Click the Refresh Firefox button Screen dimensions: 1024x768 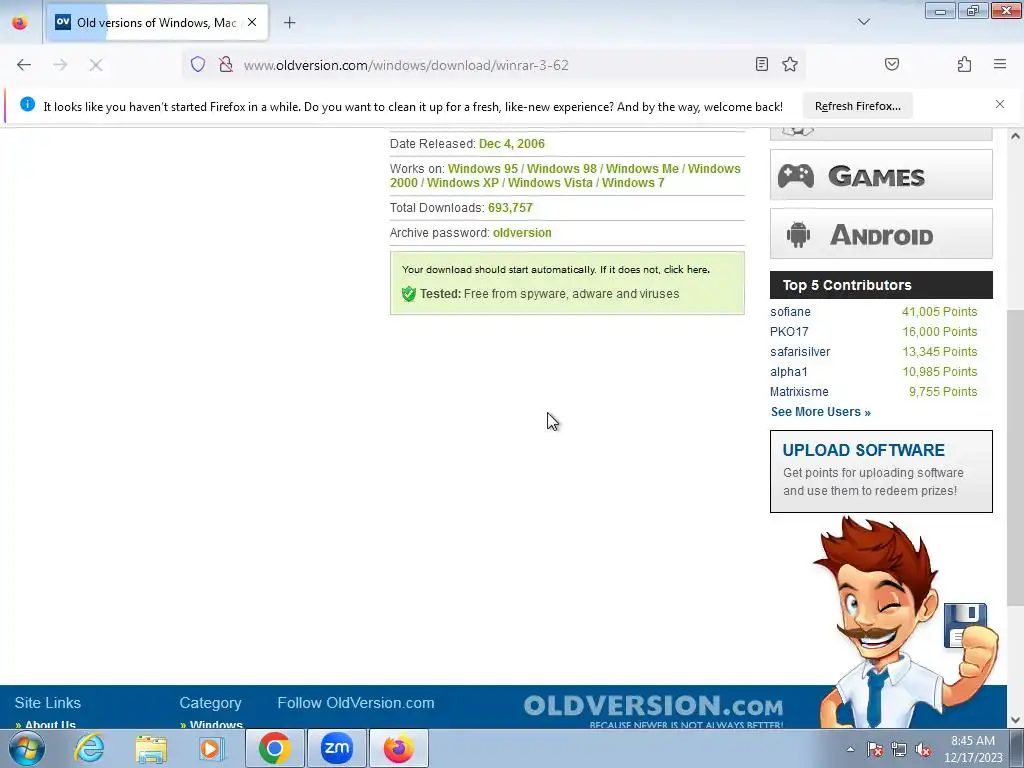(x=857, y=106)
